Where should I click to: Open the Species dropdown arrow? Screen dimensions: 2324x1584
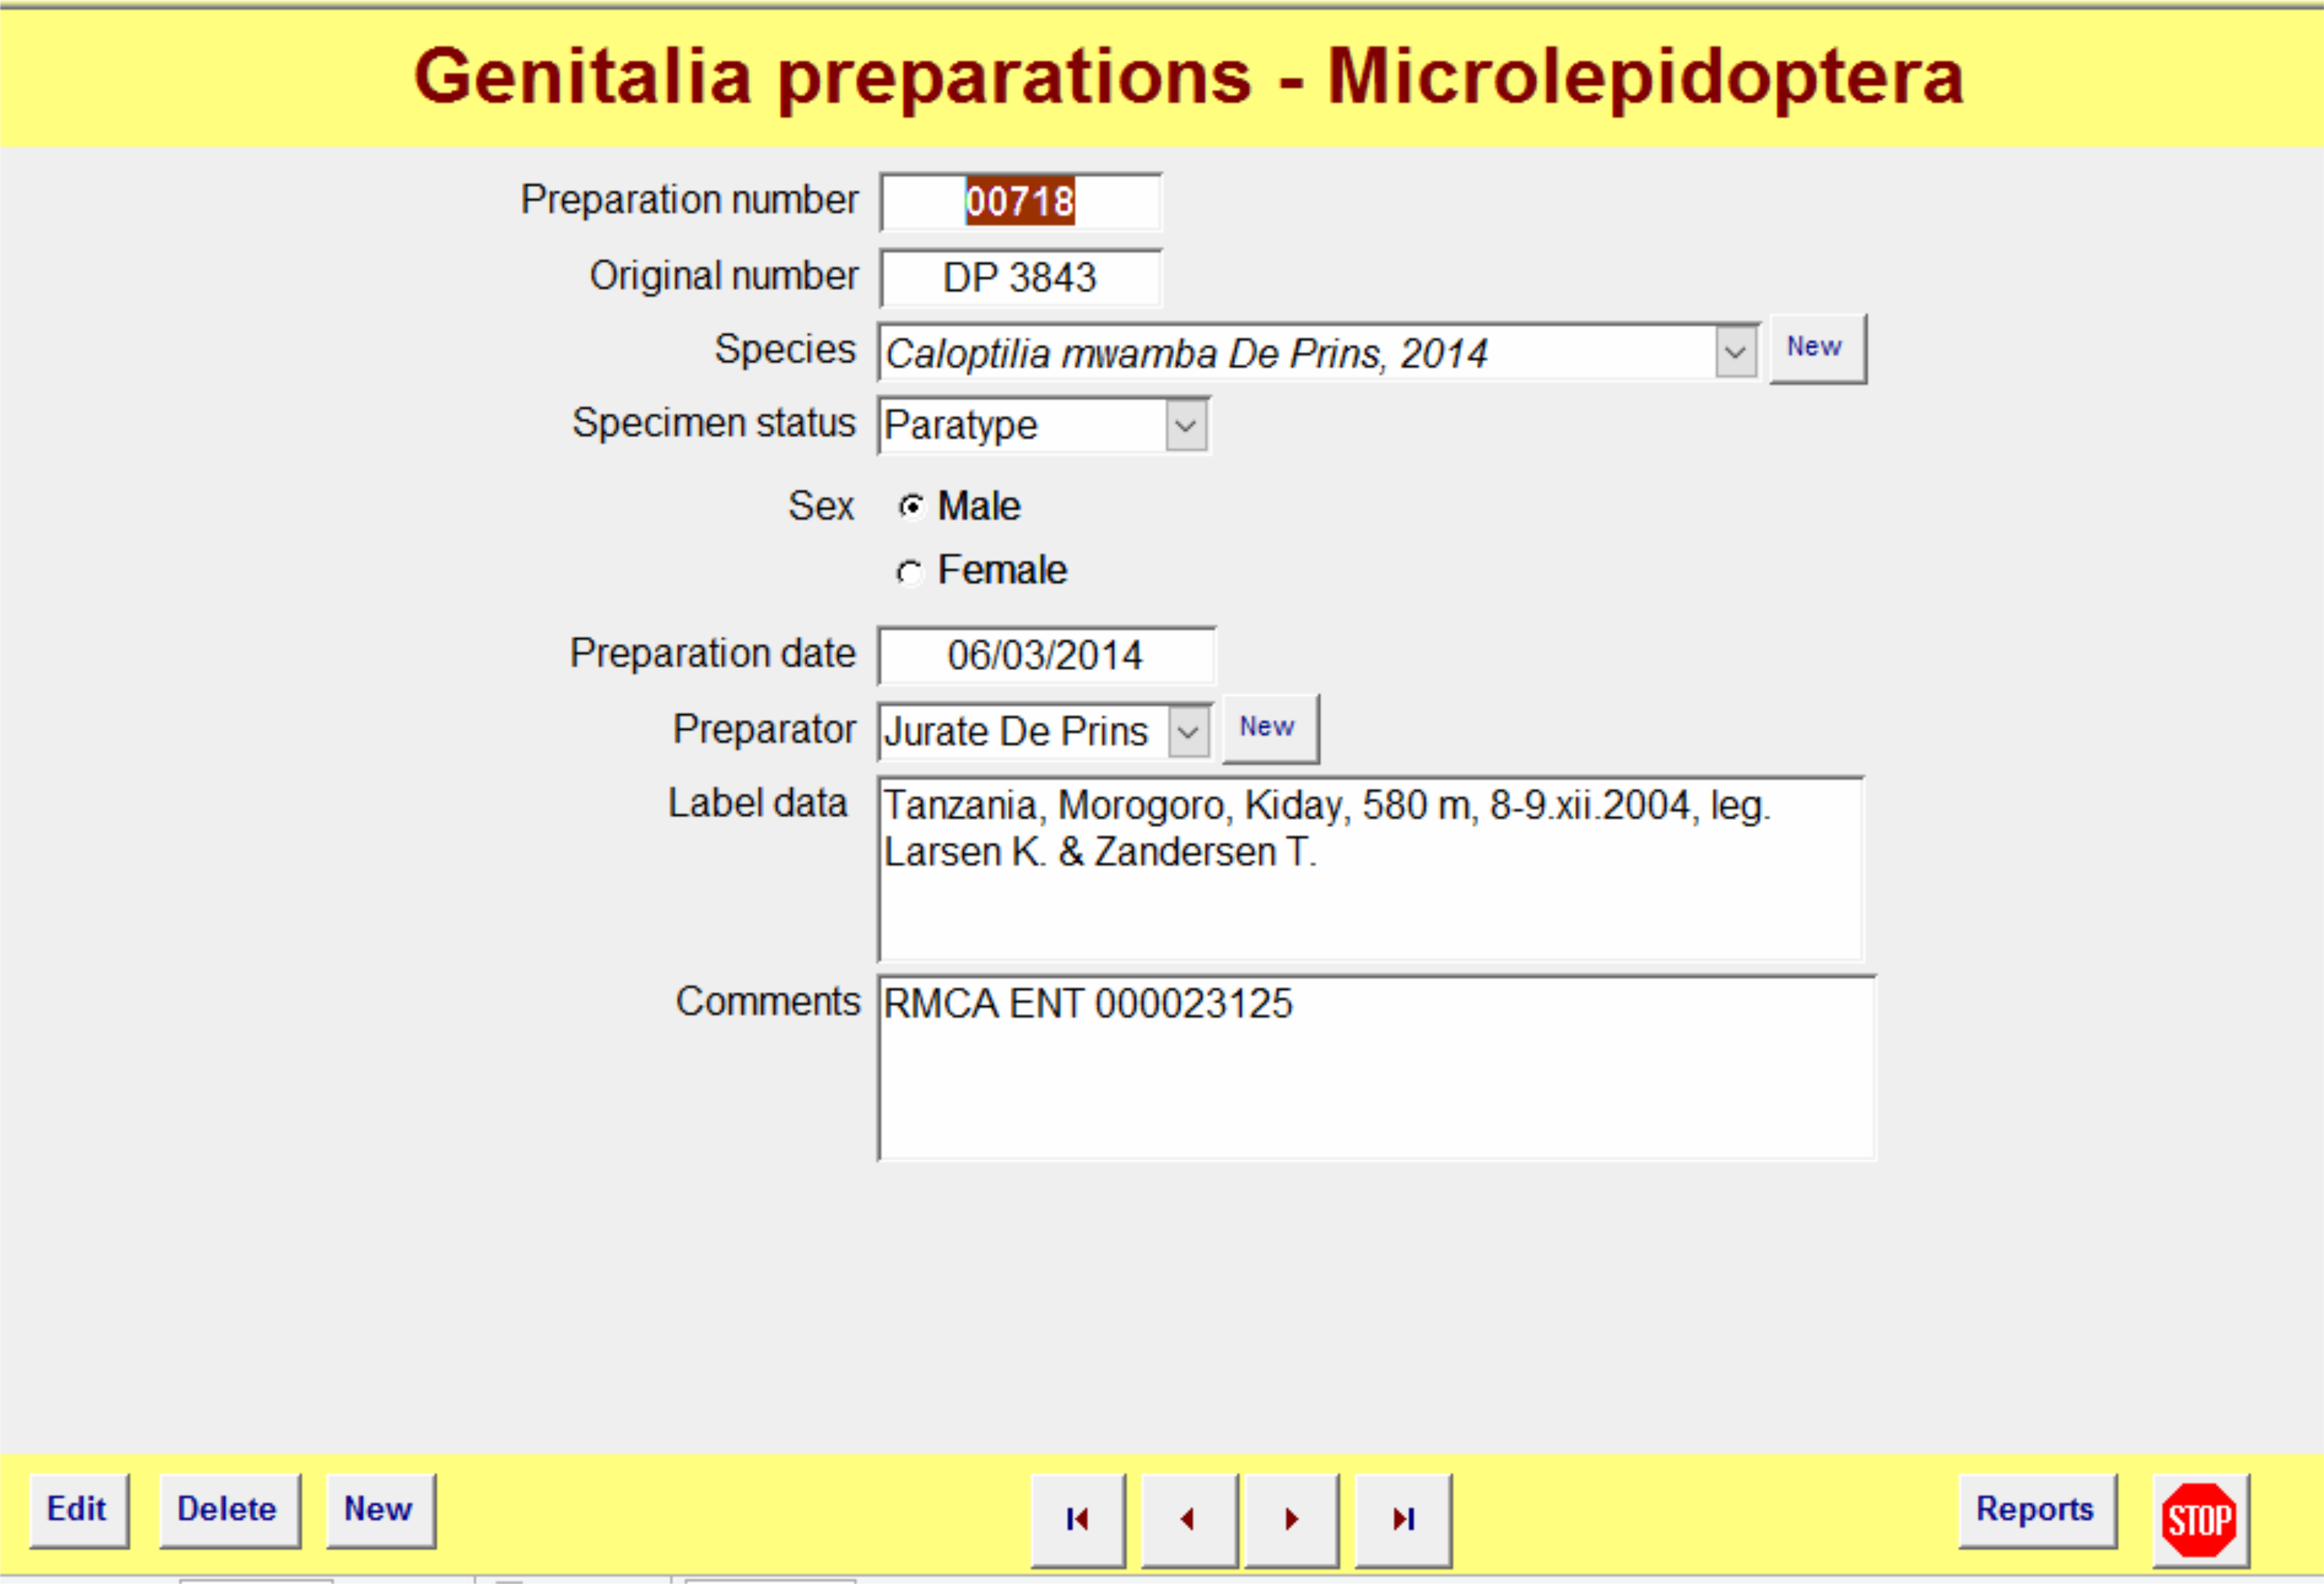(x=1735, y=352)
